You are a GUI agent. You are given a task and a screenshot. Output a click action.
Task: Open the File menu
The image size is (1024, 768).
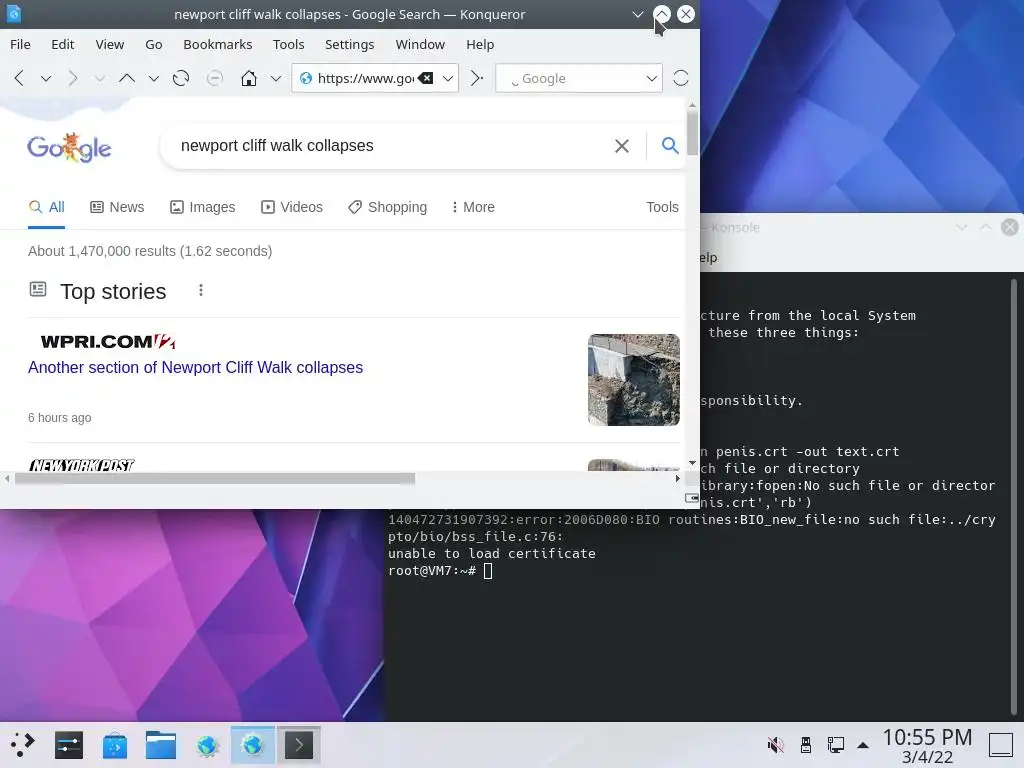(x=20, y=44)
